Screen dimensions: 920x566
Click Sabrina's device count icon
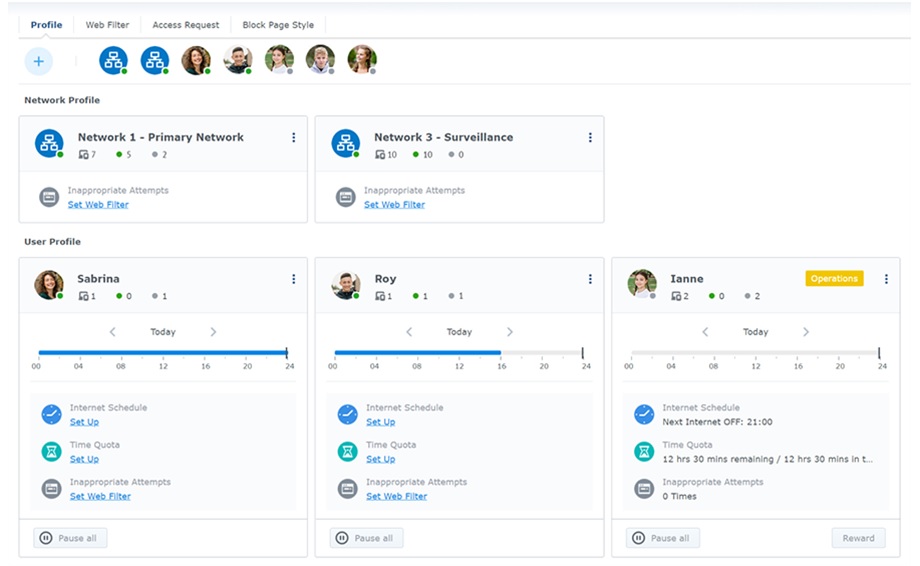(x=84, y=296)
